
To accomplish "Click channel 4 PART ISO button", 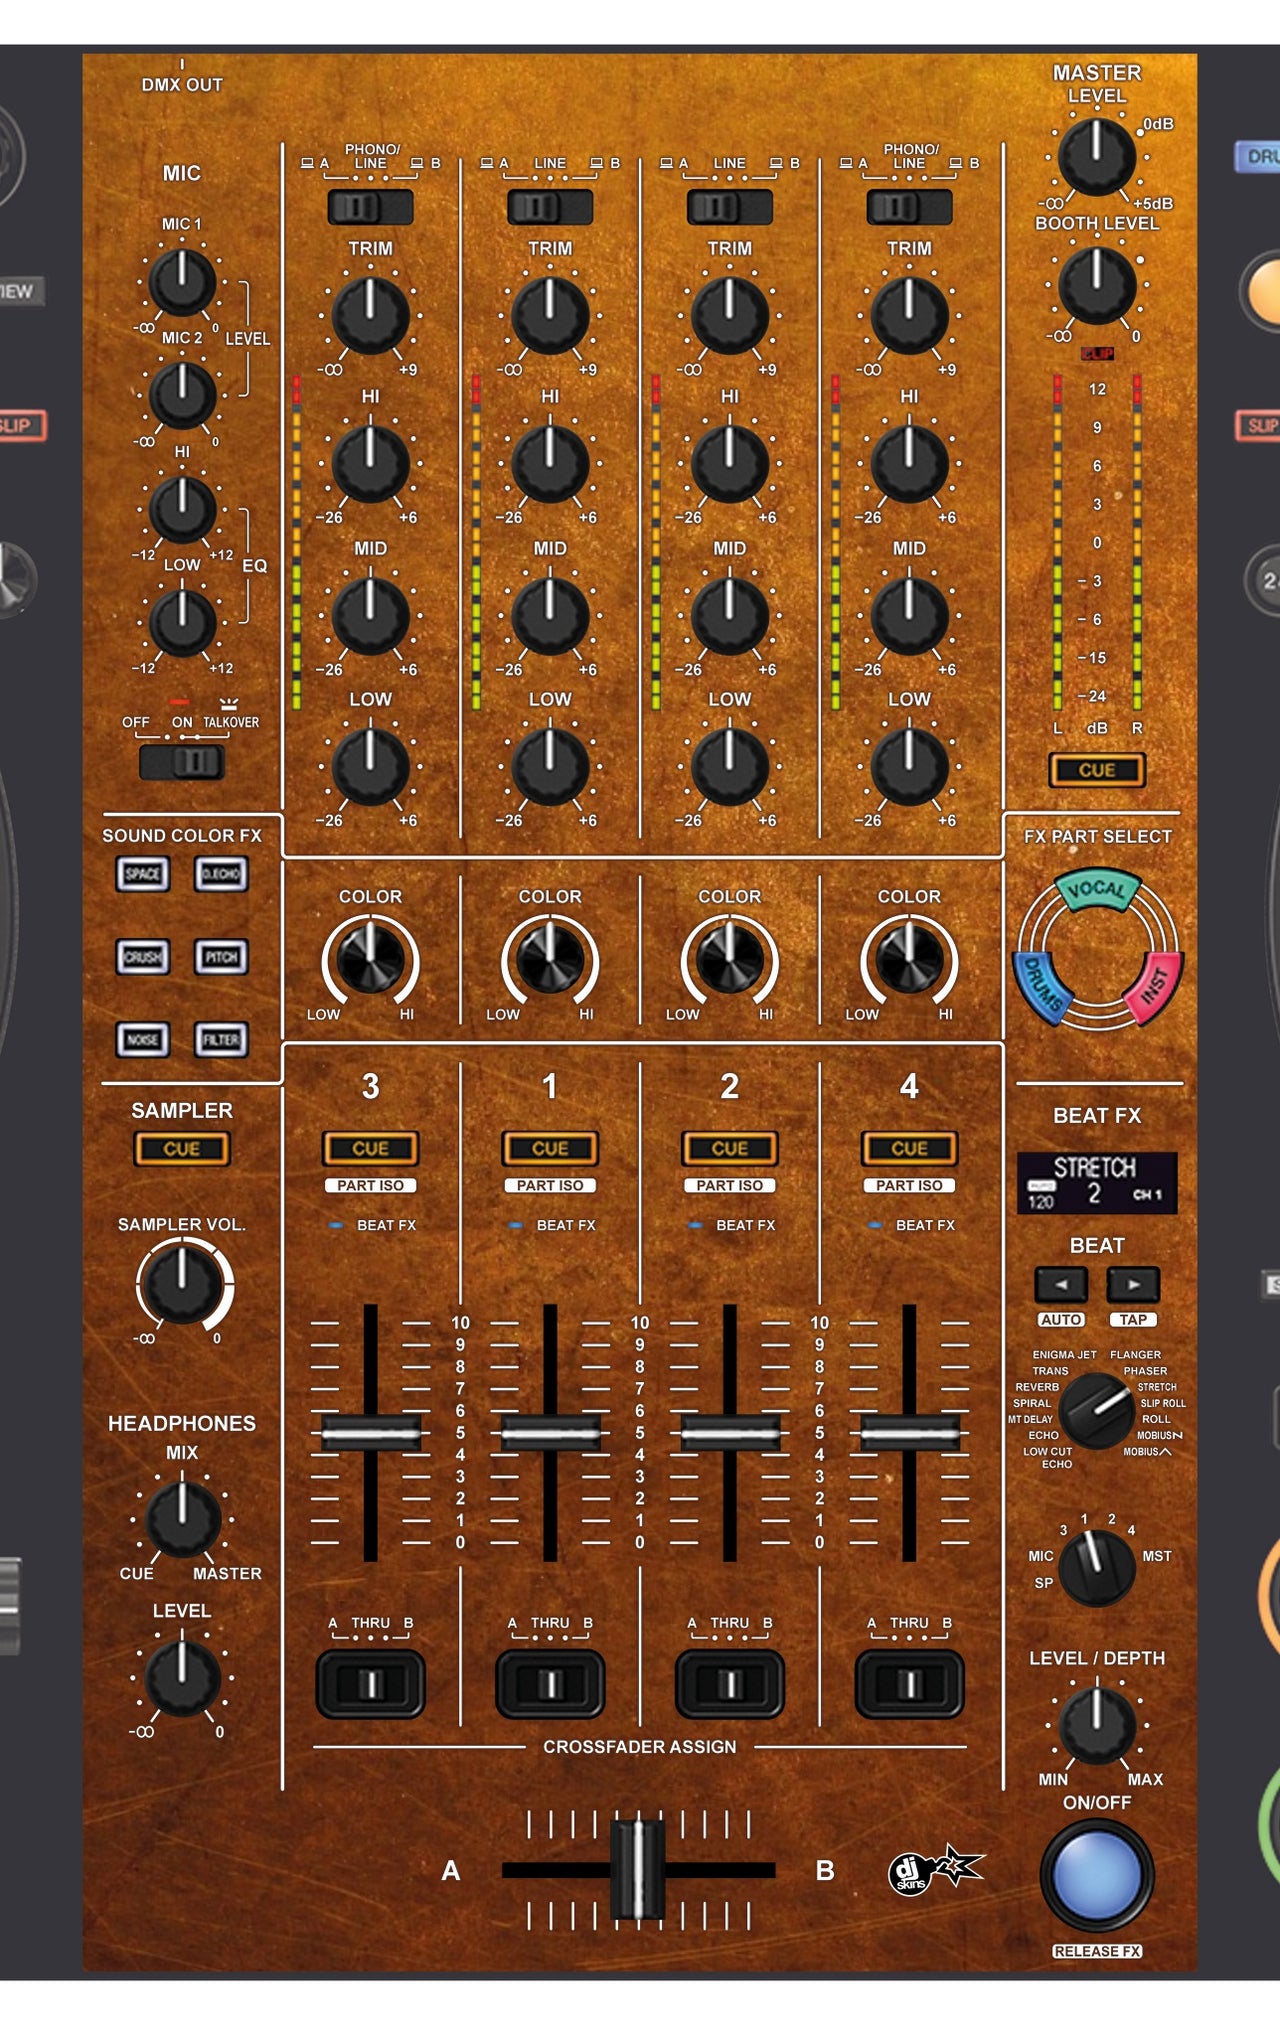I will [x=909, y=1185].
